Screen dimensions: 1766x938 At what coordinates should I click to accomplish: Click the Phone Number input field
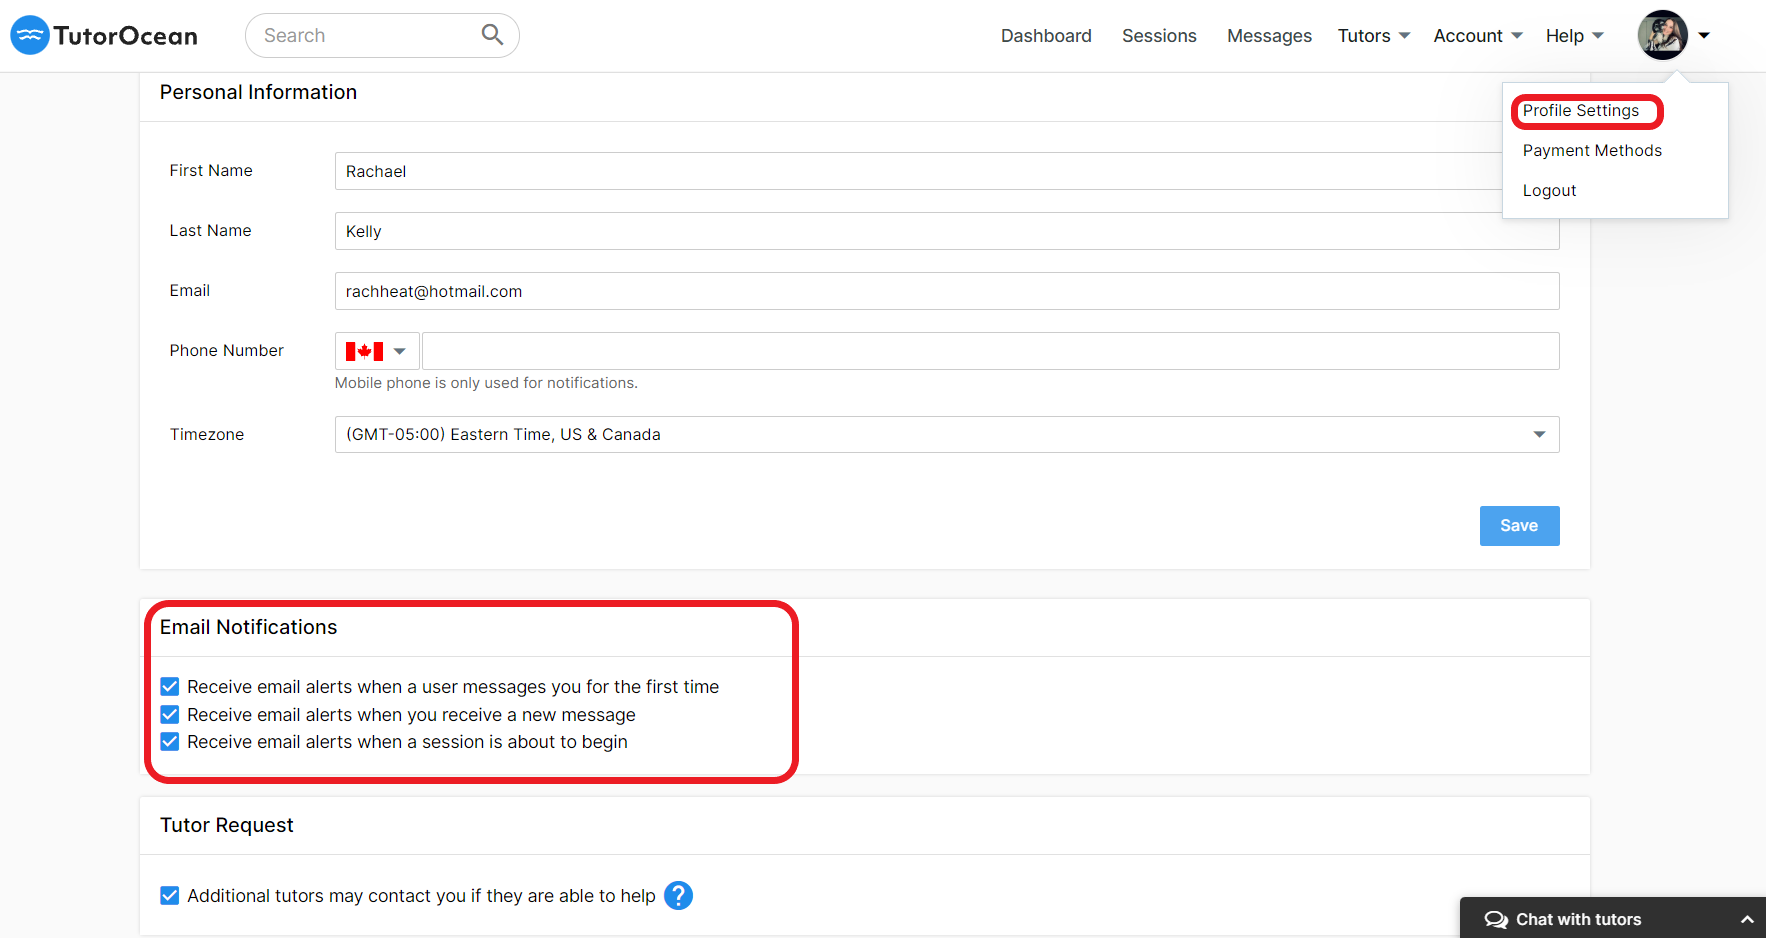(991, 351)
